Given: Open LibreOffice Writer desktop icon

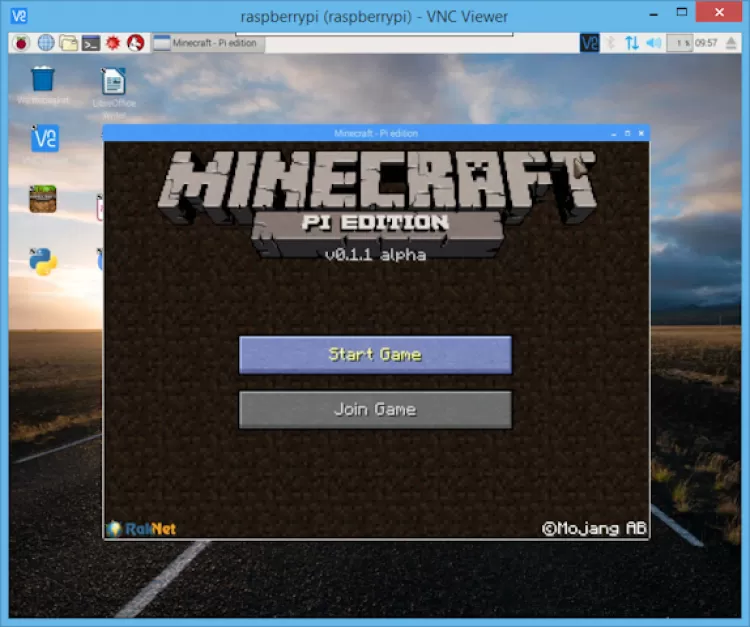Looking at the screenshot, I should point(114,93).
